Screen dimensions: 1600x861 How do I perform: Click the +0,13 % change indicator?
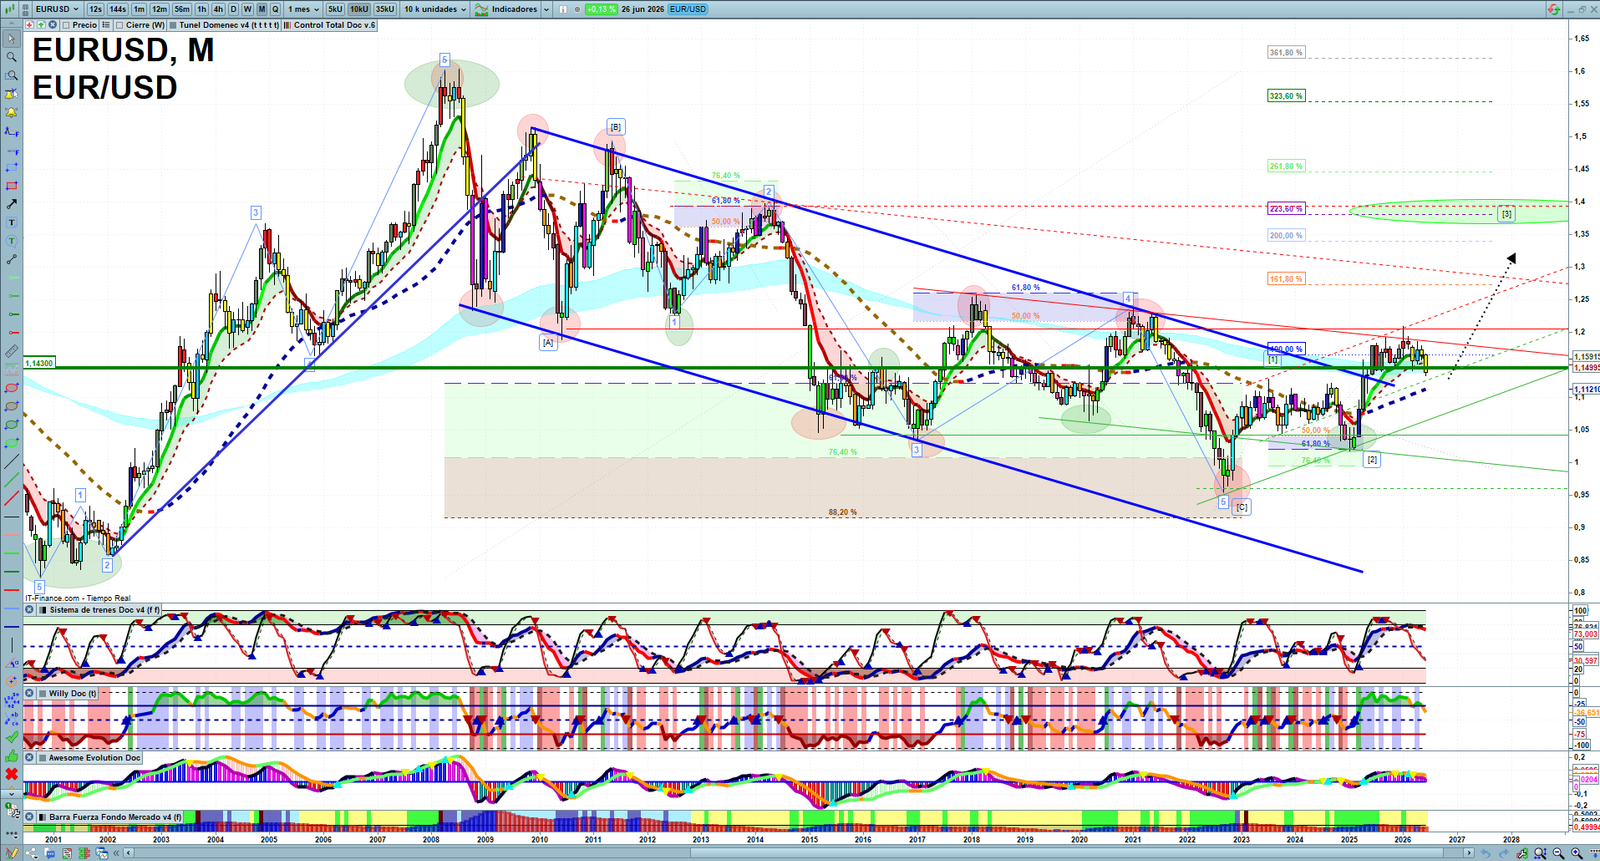[600, 9]
